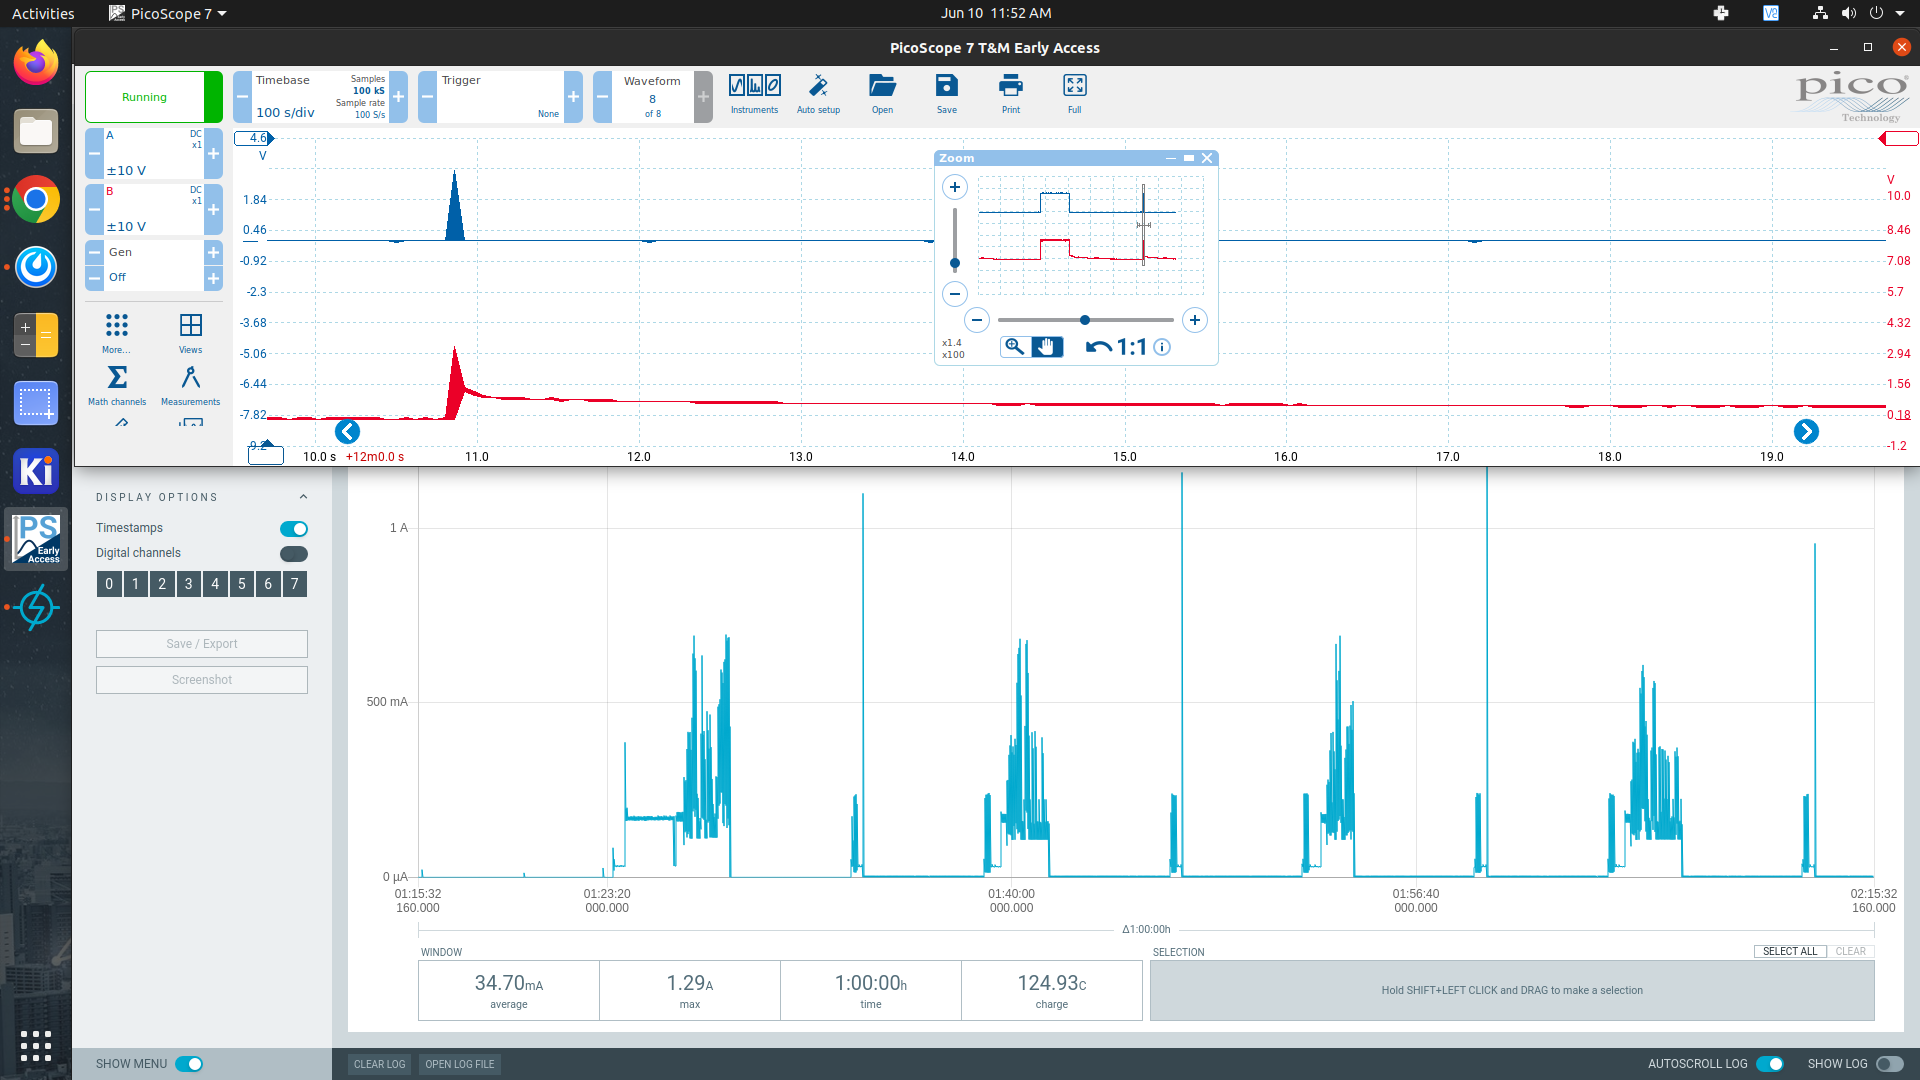The image size is (1920, 1080).
Task: Print waveform using the Print icon
Action: pyautogui.click(x=1011, y=95)
